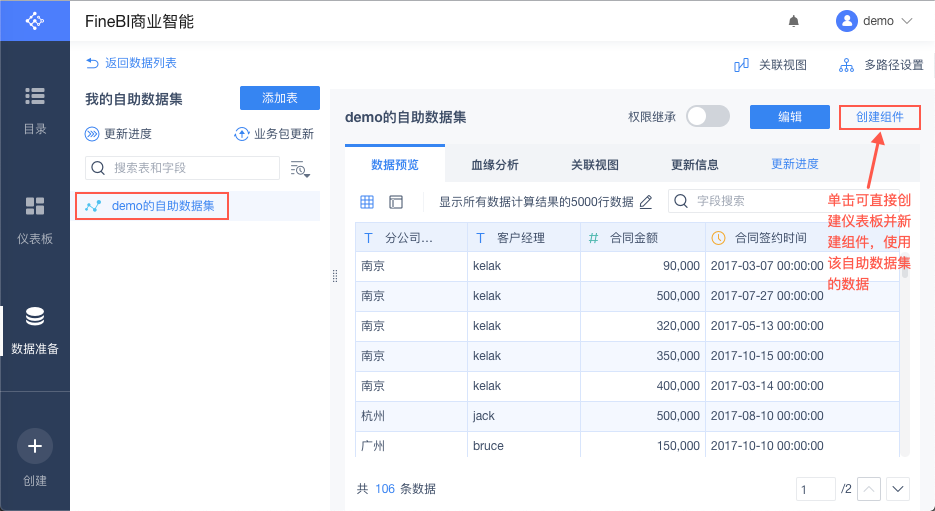Screen dimensions: 935x511
Task: Go to next page with down arrow
Action: [898, 489]
